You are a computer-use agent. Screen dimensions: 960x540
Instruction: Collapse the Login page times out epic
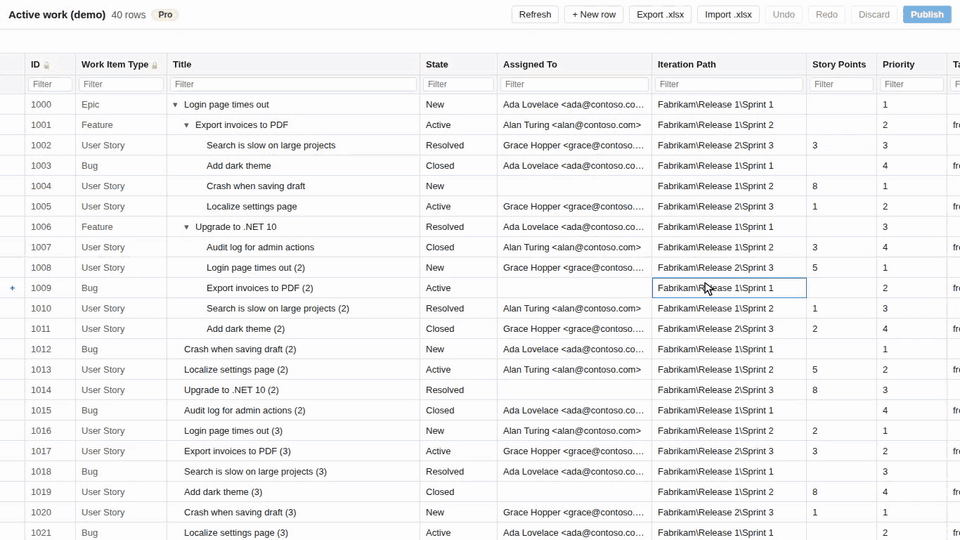pos(175,105)
